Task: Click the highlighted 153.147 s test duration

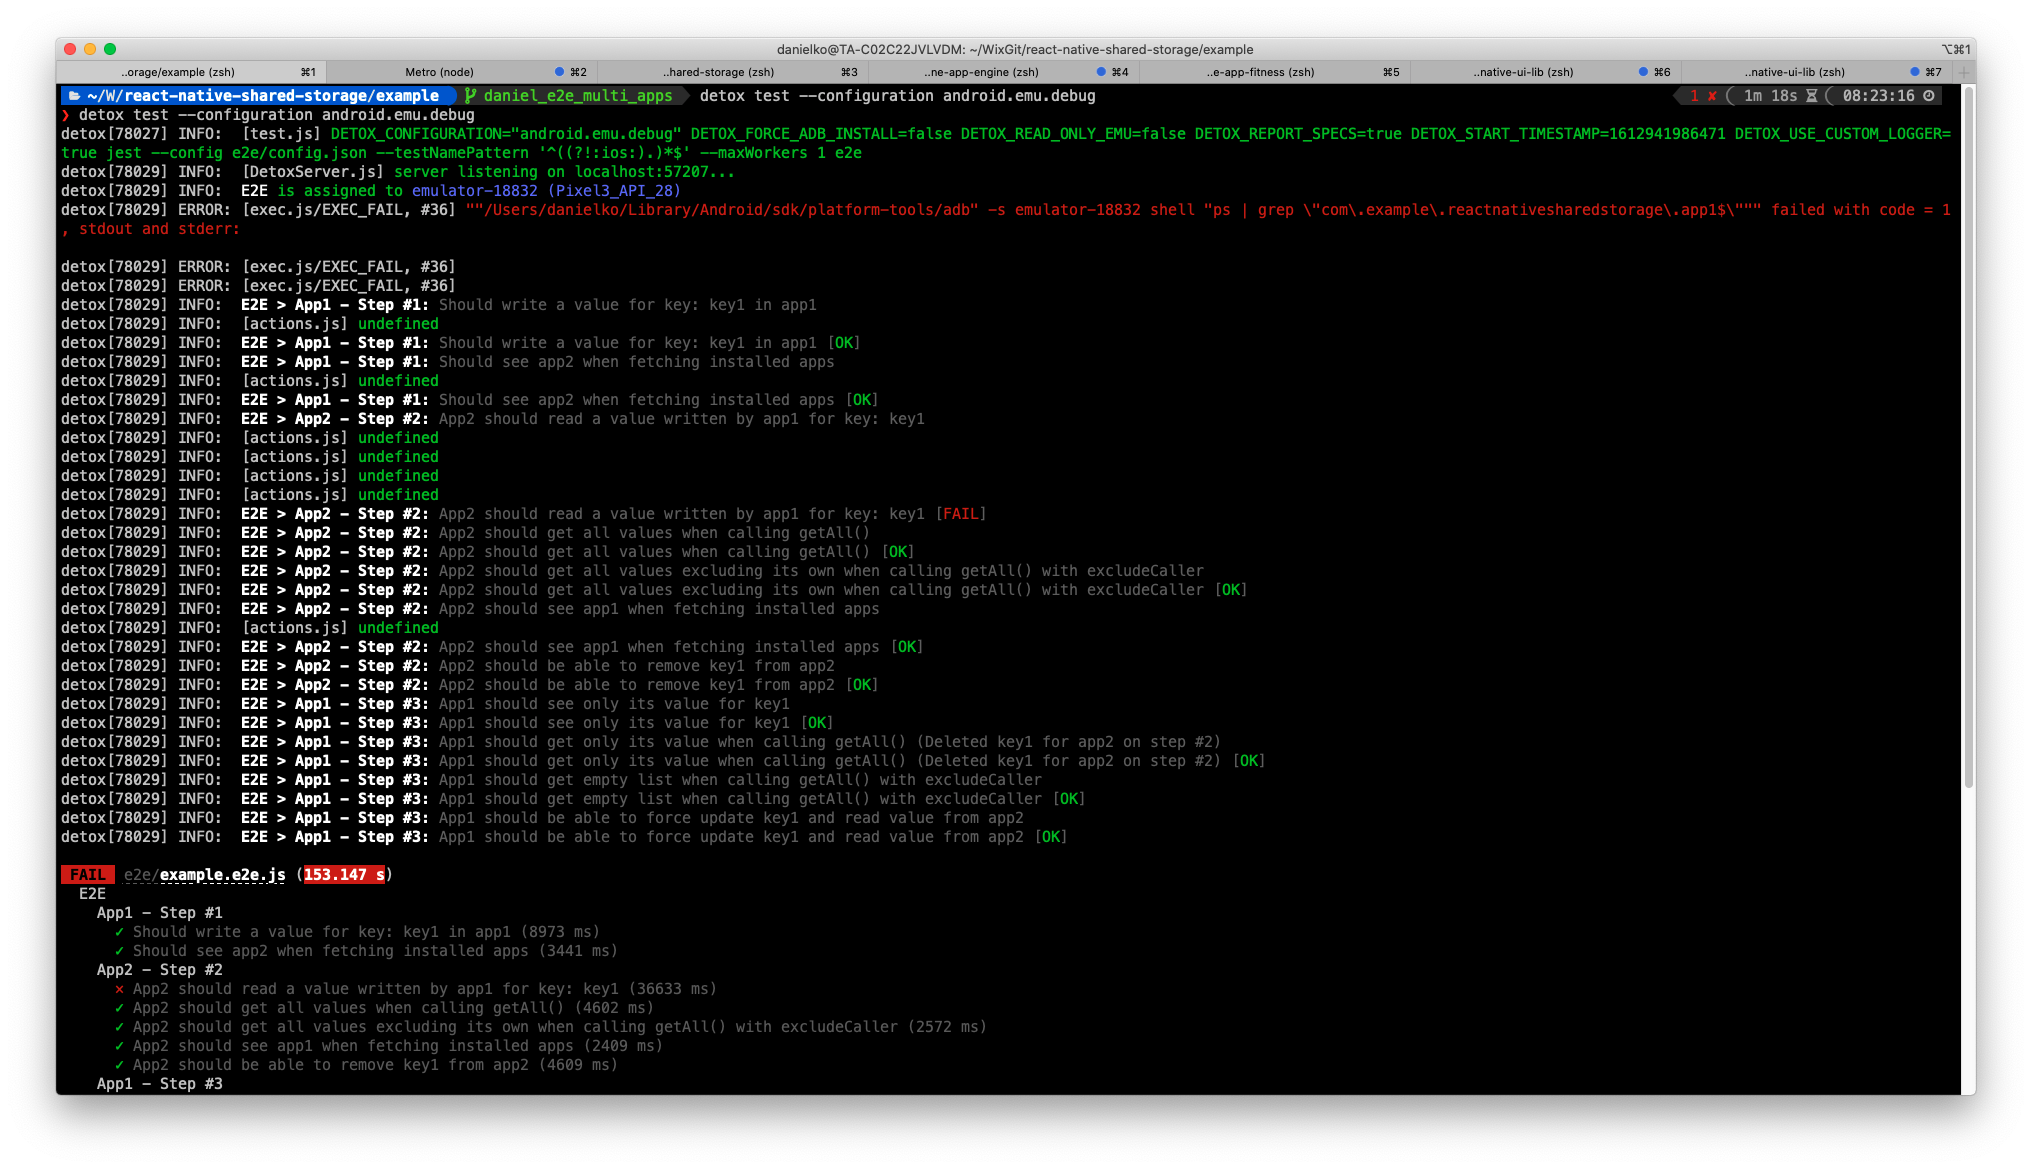Action: click(x=340, y=874)
